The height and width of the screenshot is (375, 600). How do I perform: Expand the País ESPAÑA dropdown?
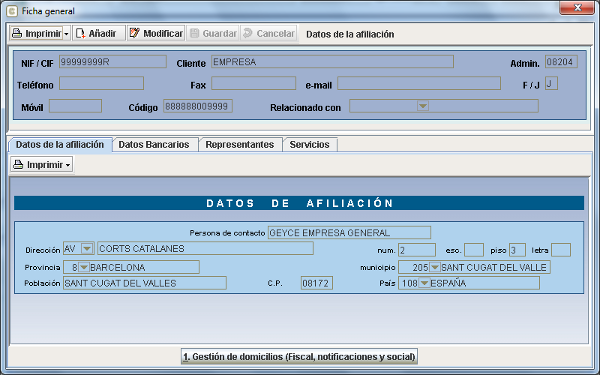point(424,283)
